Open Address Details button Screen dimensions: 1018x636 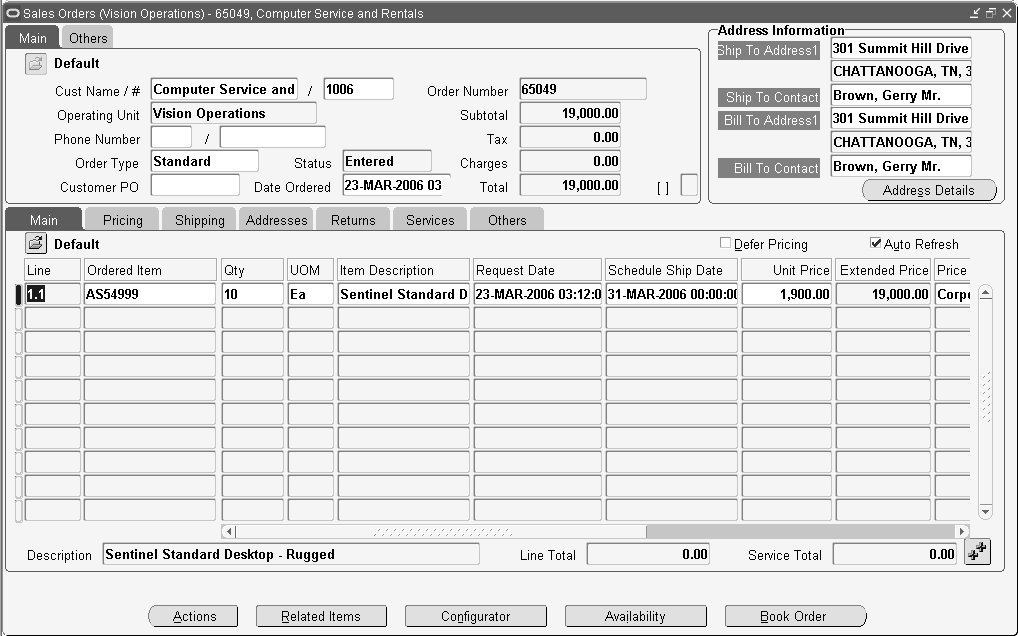coord(929,190)
